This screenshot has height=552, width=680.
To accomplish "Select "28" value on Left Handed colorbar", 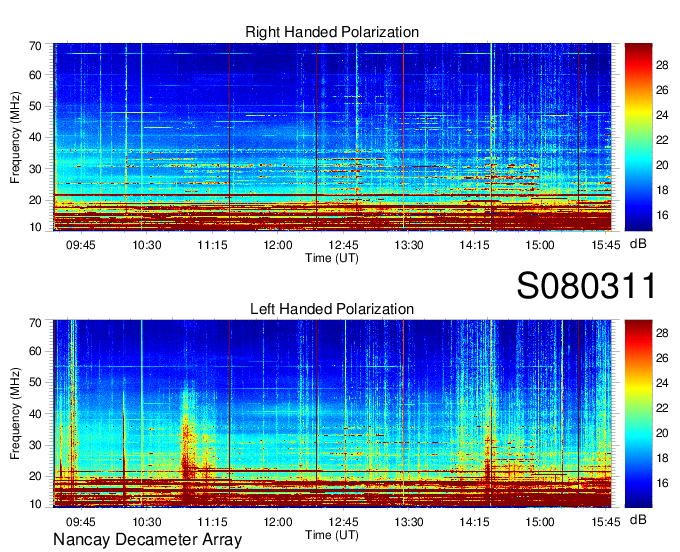I will tap(662, 333).
